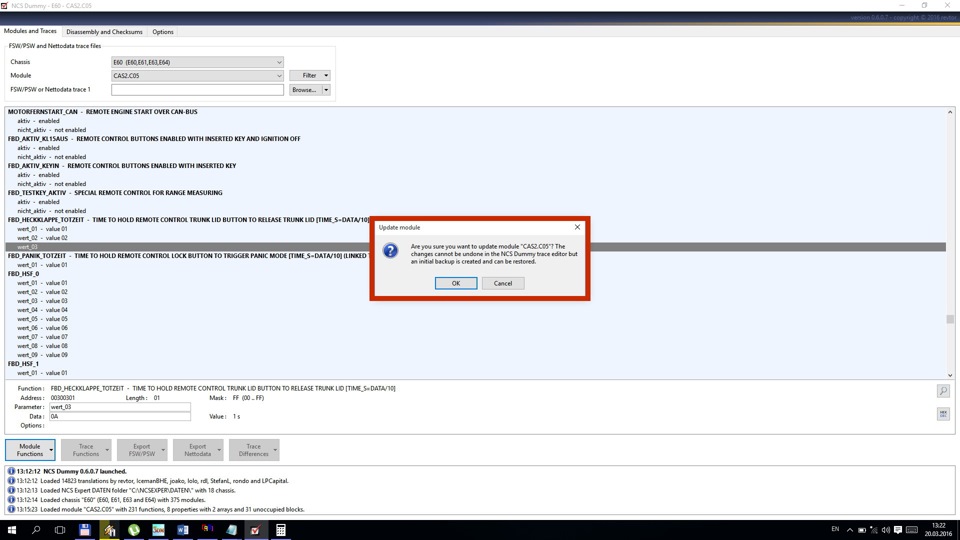Select the highlighted wert_03 parameter row
Image resolution: width=960 pixels, height=540 pixels.
(476, 247)
